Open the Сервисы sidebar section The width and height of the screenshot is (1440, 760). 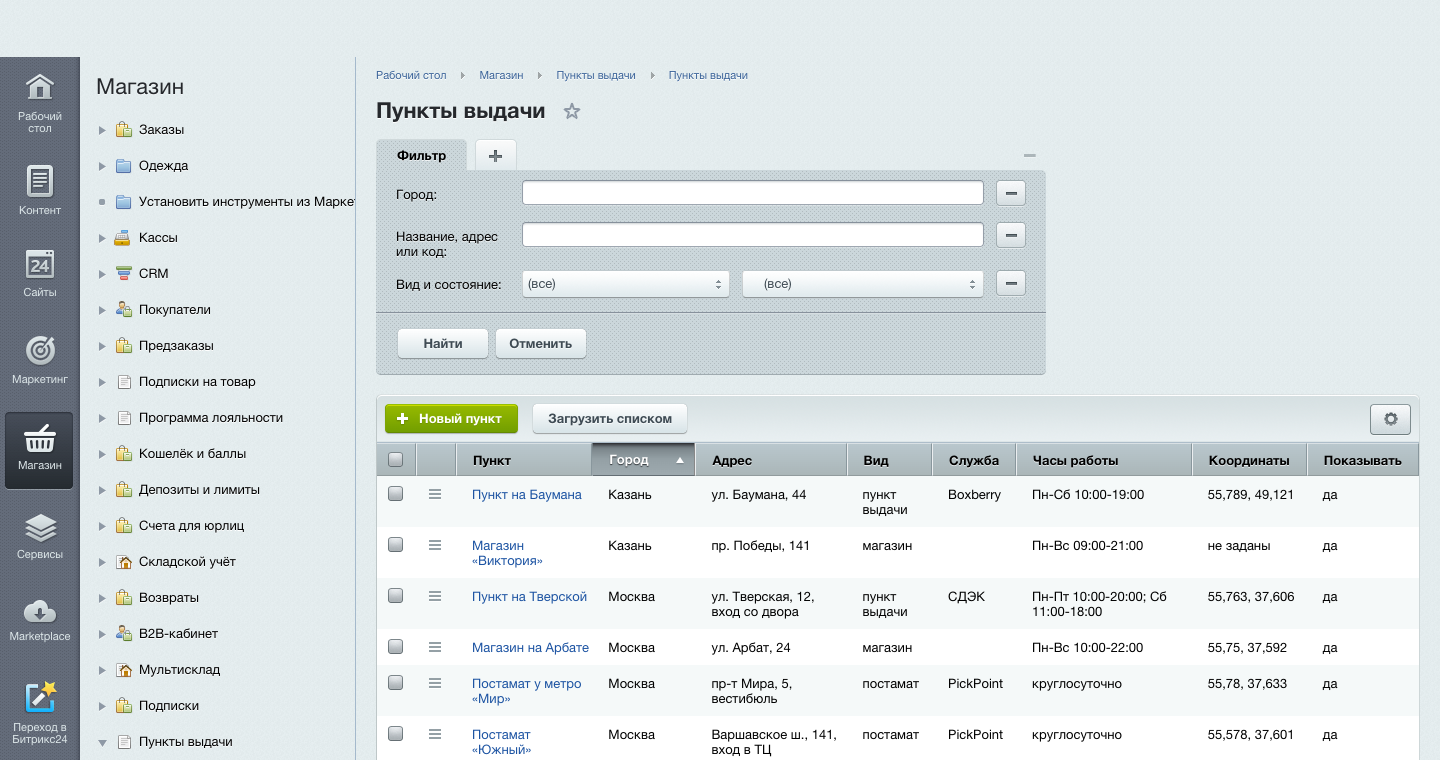pyautogui.click(x=40, y=536)
